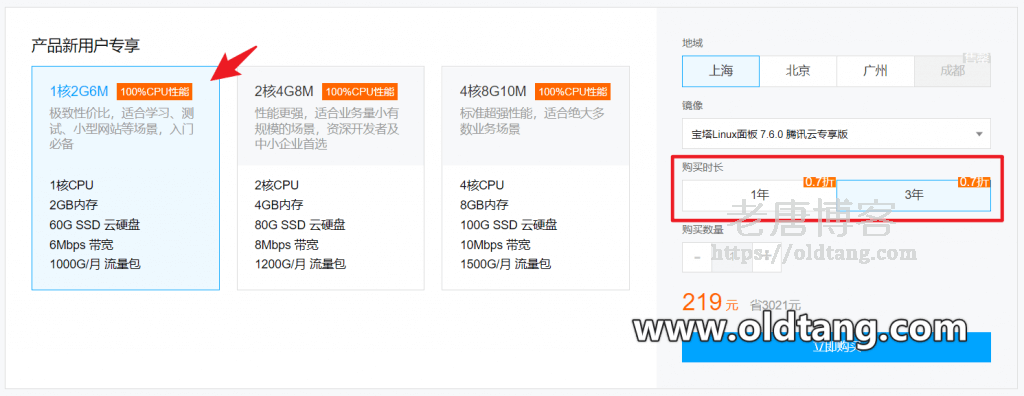Click the 极致性价比 description in the first card
The height and width of the screenshot is (396, 1024).
click(121, 128)
